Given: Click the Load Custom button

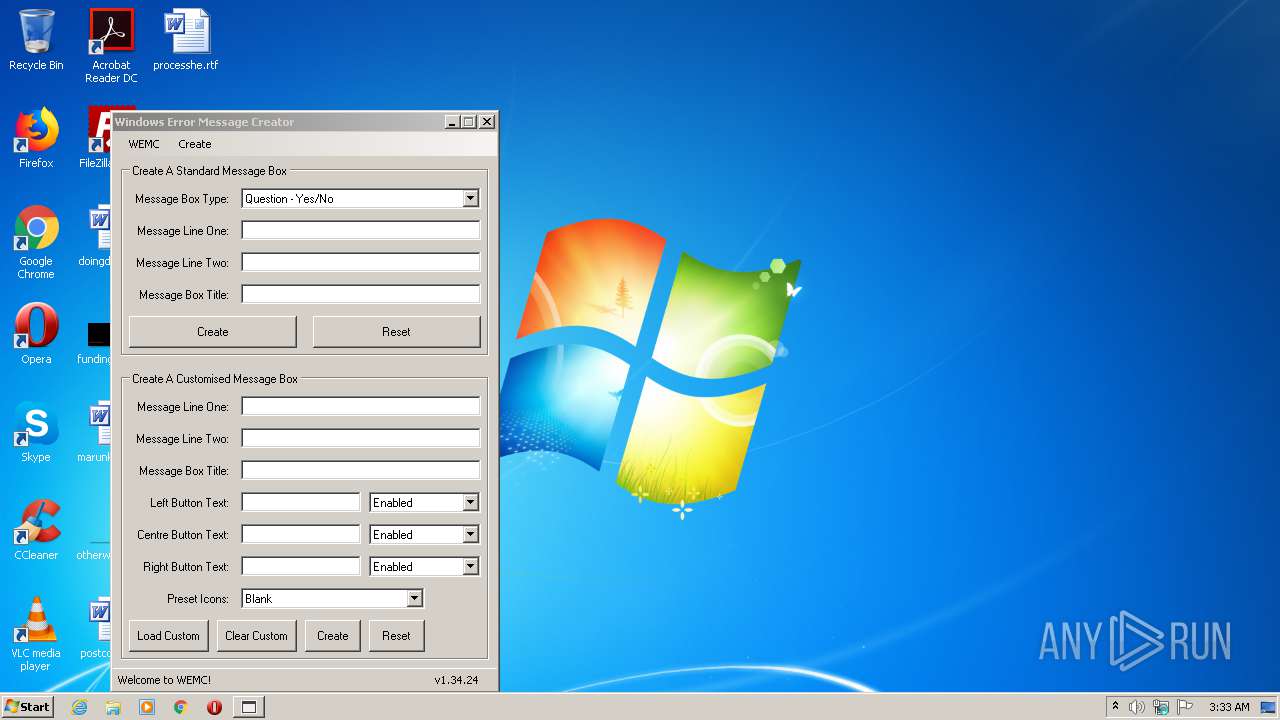Looking at the screenshot, I should tap(168, 636).
